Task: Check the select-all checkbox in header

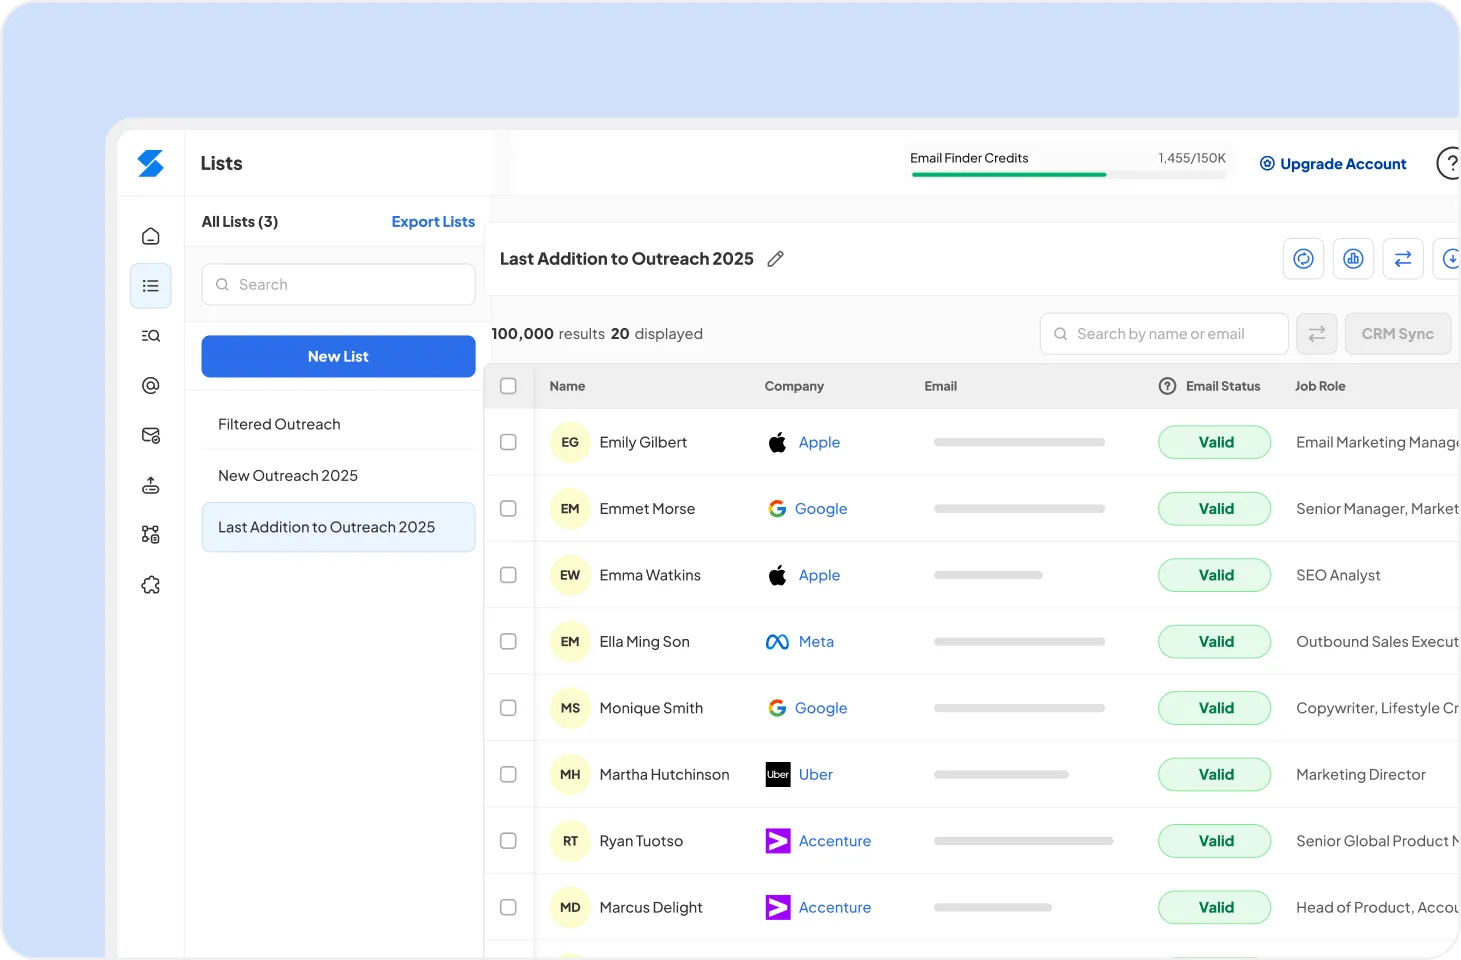Action: point(508,386)
